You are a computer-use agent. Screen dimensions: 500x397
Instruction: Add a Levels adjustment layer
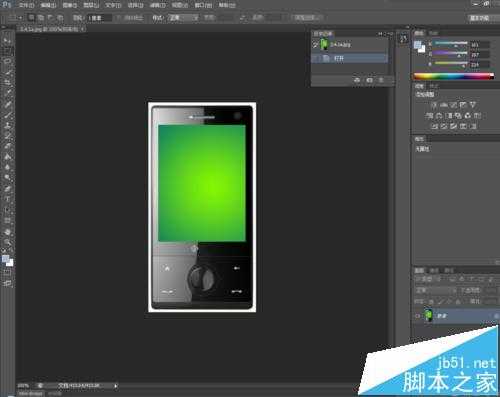[444, 105]
